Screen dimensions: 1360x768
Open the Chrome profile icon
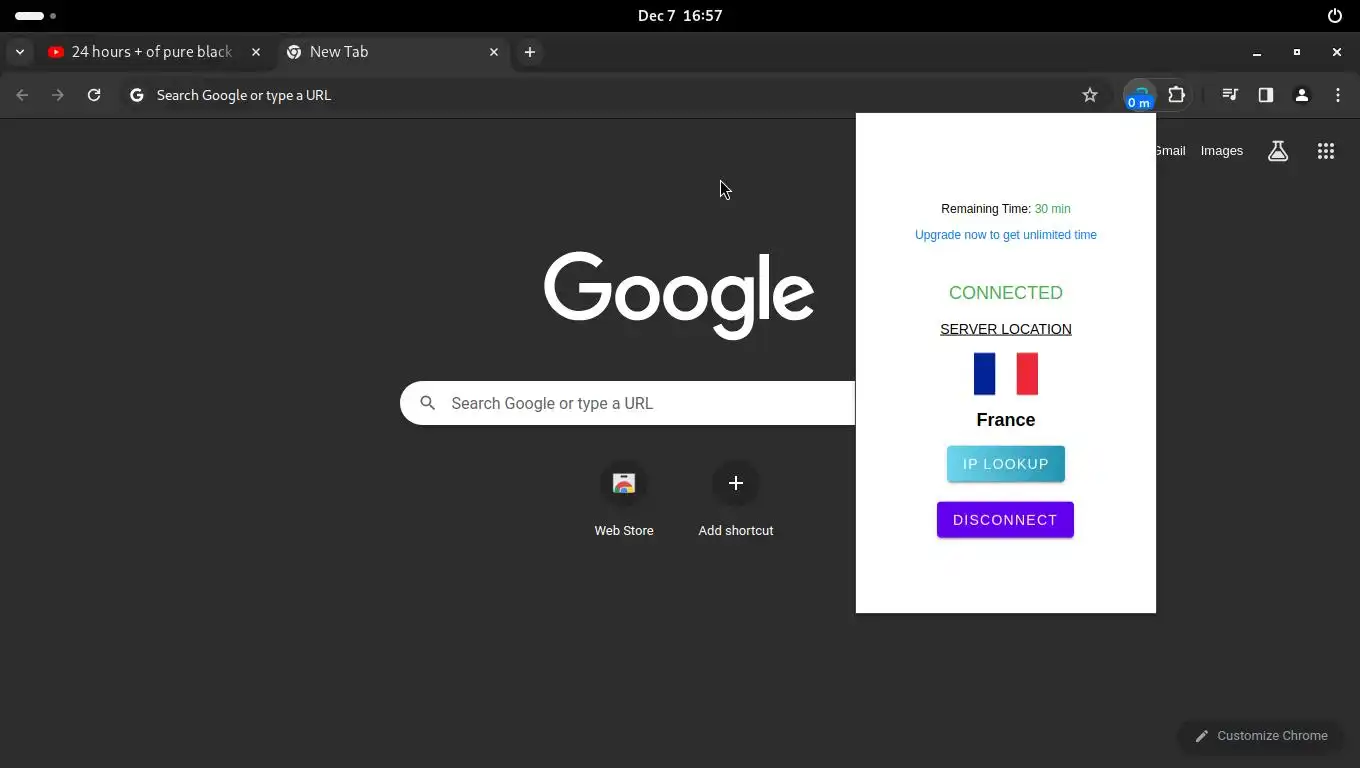click(x=1302, y=95)
